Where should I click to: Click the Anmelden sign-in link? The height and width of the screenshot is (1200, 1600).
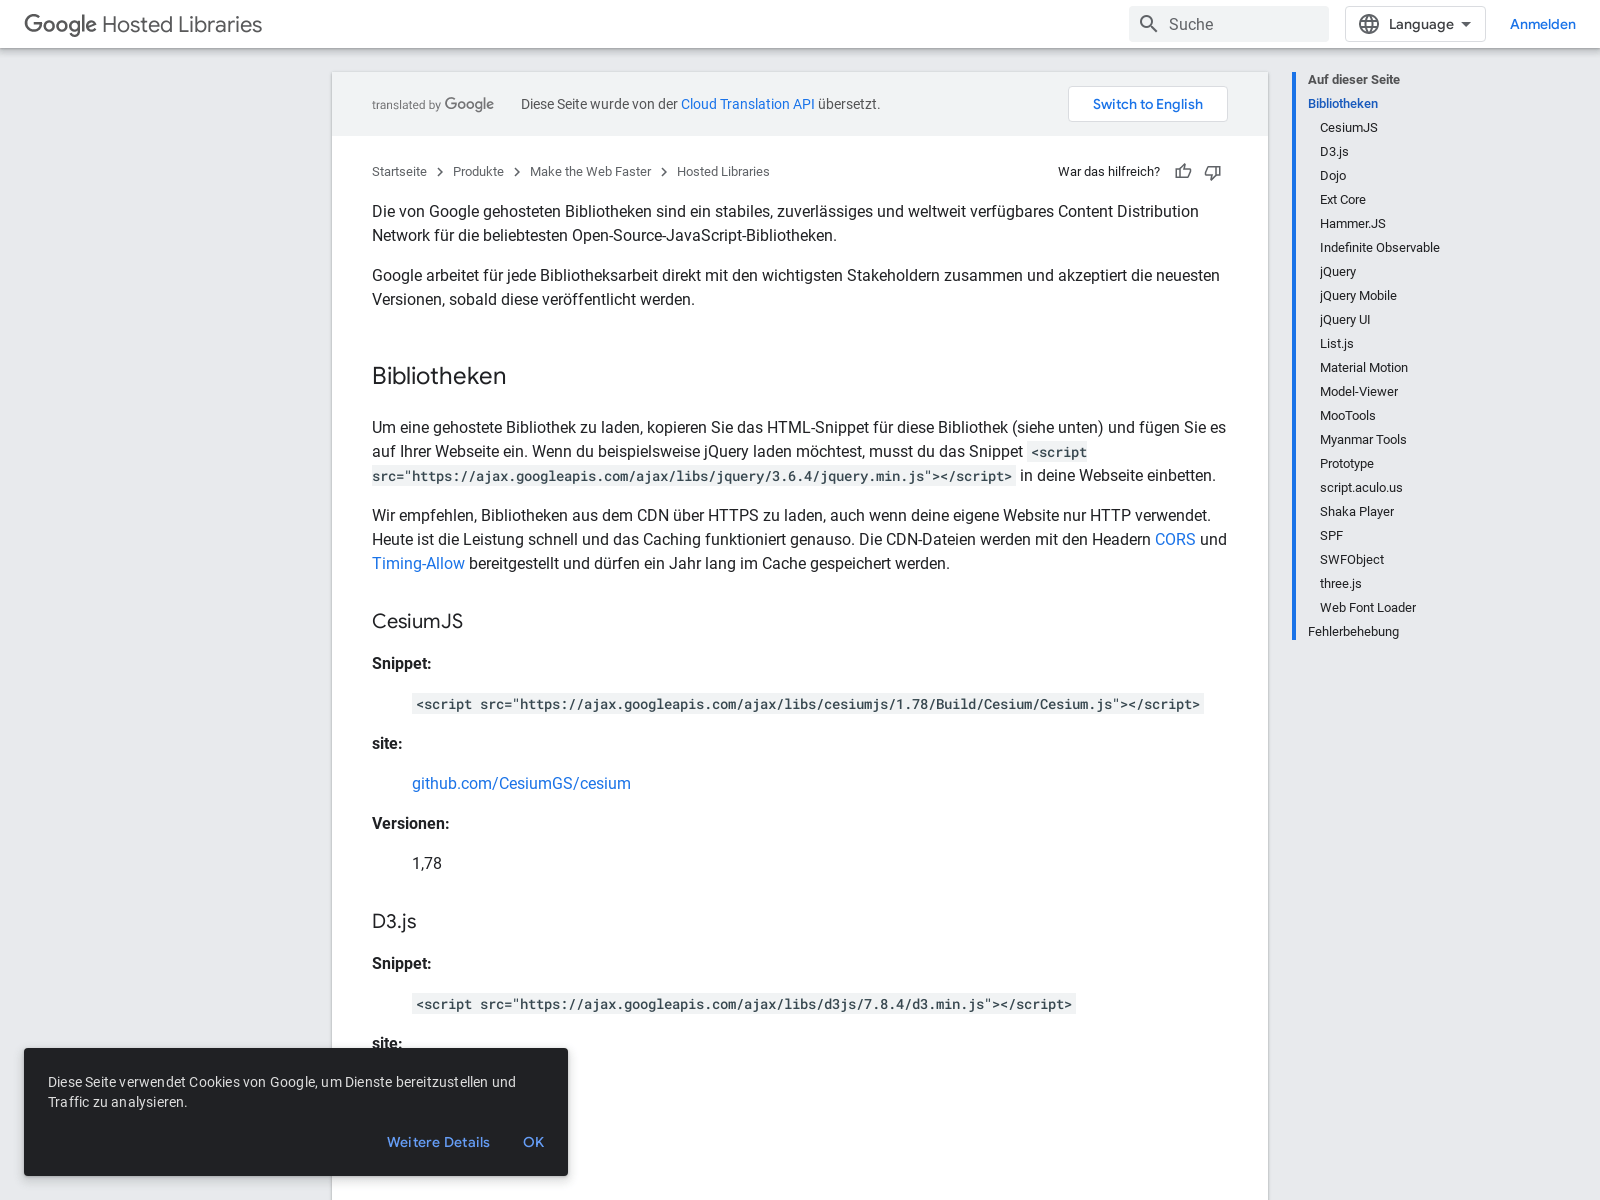point(1542,24)
